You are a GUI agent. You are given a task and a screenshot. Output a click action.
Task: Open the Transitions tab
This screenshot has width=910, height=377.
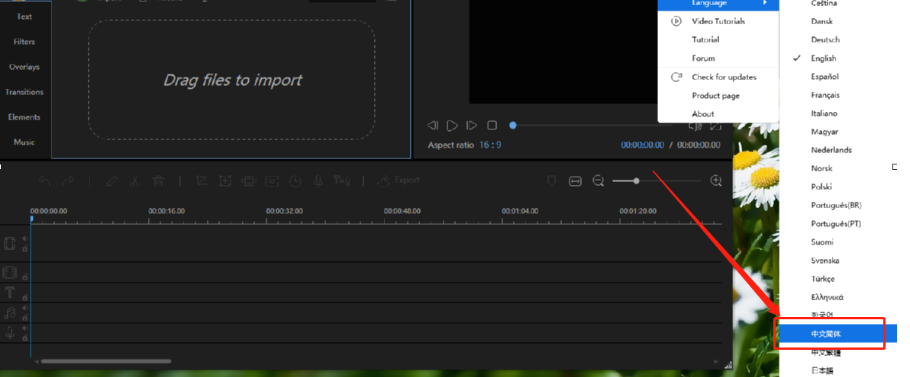(x=24, y=92)
